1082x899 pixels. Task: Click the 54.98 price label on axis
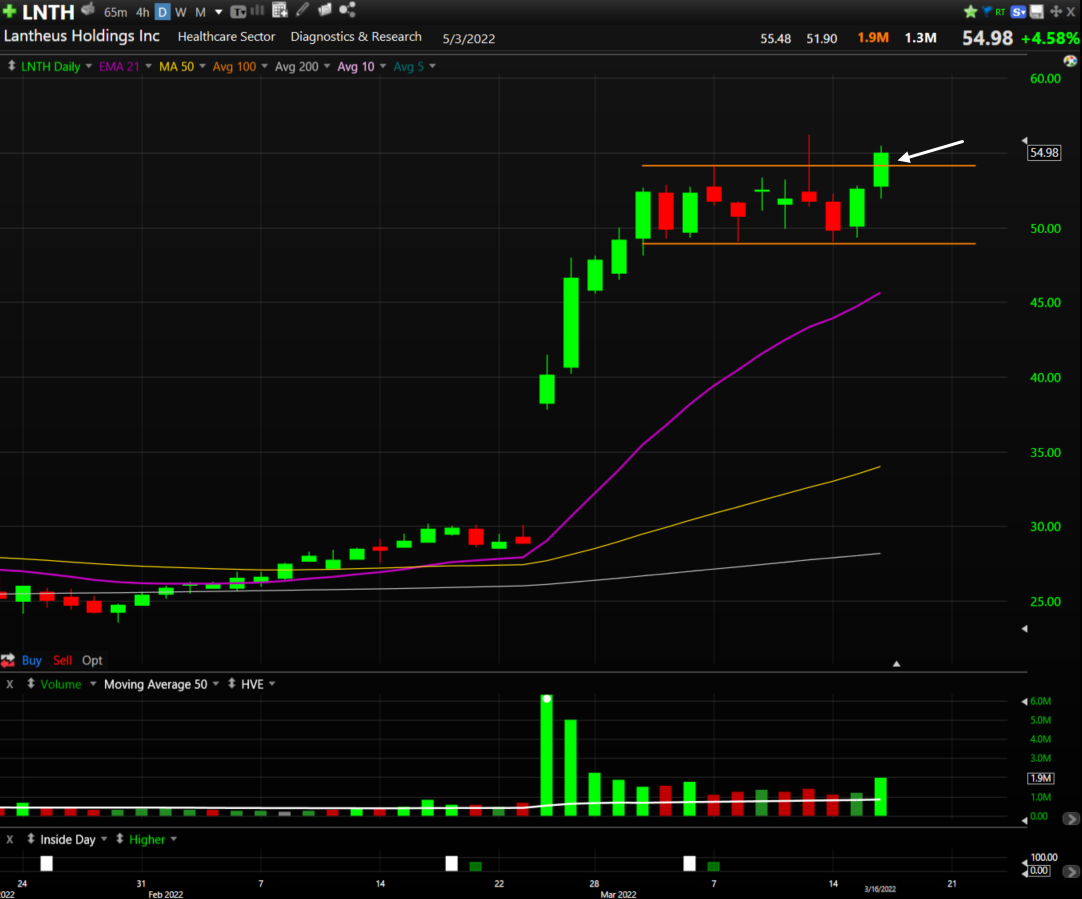(x=1043, y=152)
